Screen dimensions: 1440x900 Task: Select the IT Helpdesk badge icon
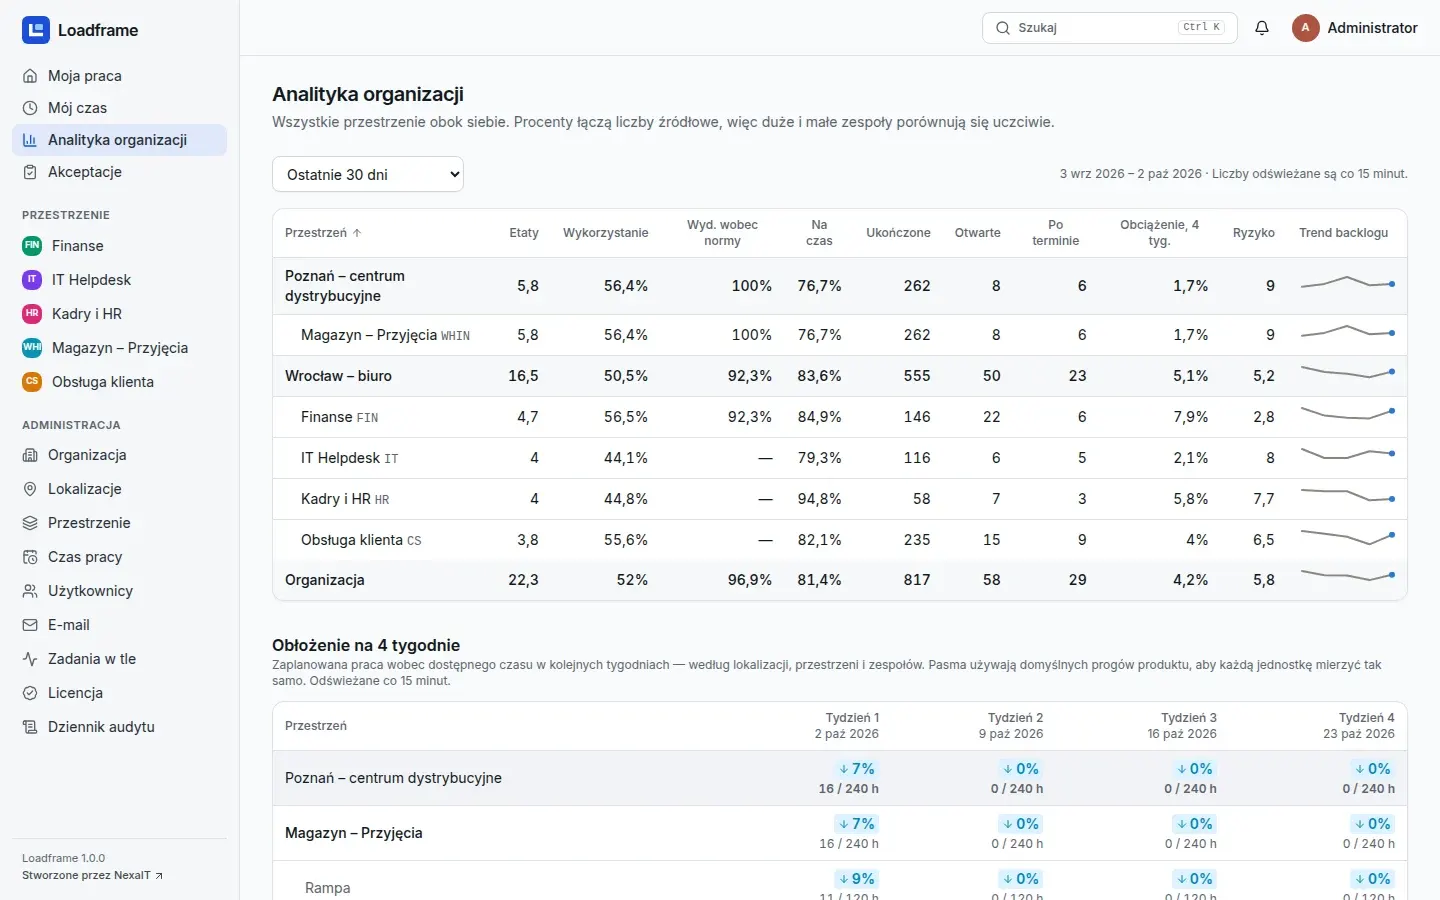(32, 280)
